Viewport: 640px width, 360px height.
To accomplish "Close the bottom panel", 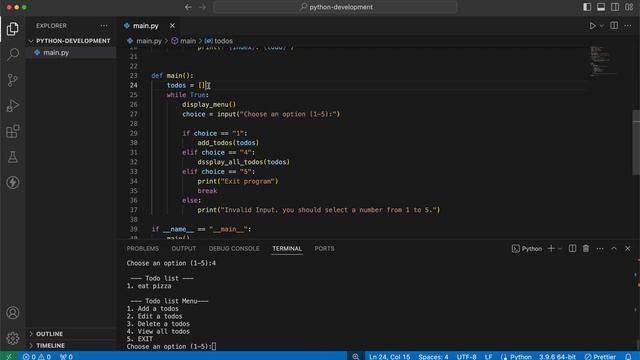I will click(x=627, y=249).
